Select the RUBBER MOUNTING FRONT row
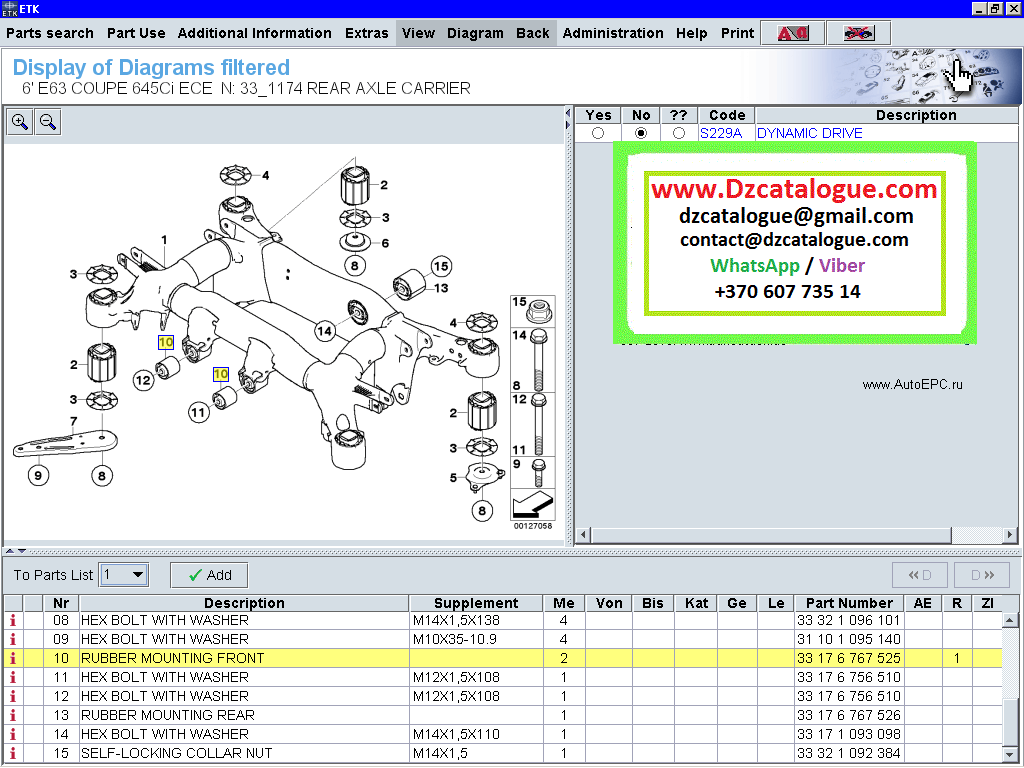 point(503,658)
